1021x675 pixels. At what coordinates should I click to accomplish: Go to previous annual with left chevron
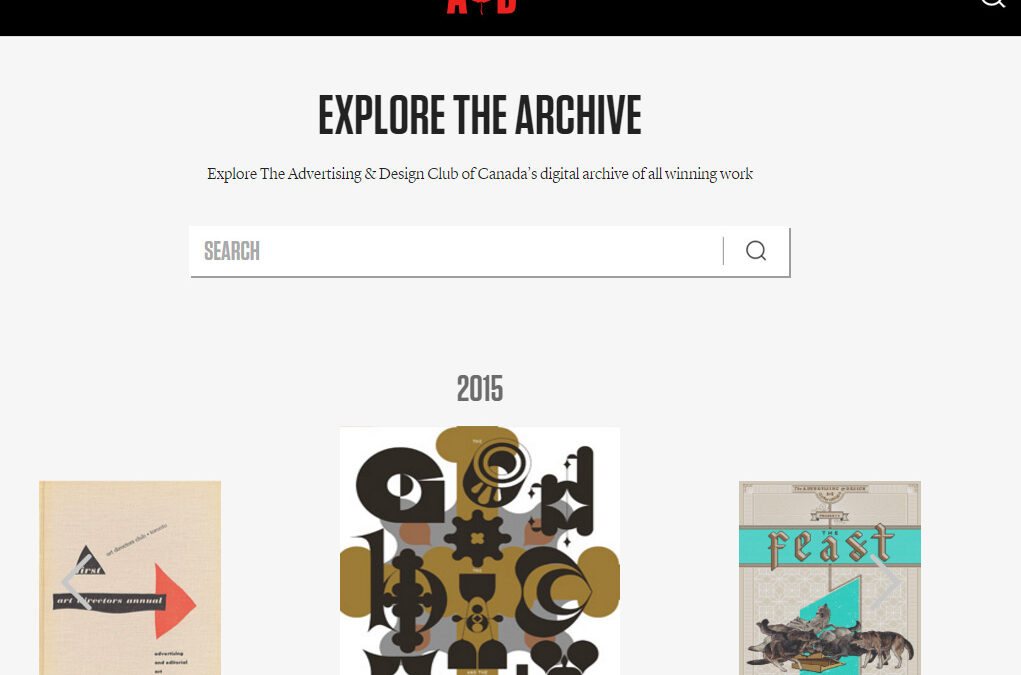(76, 582)
